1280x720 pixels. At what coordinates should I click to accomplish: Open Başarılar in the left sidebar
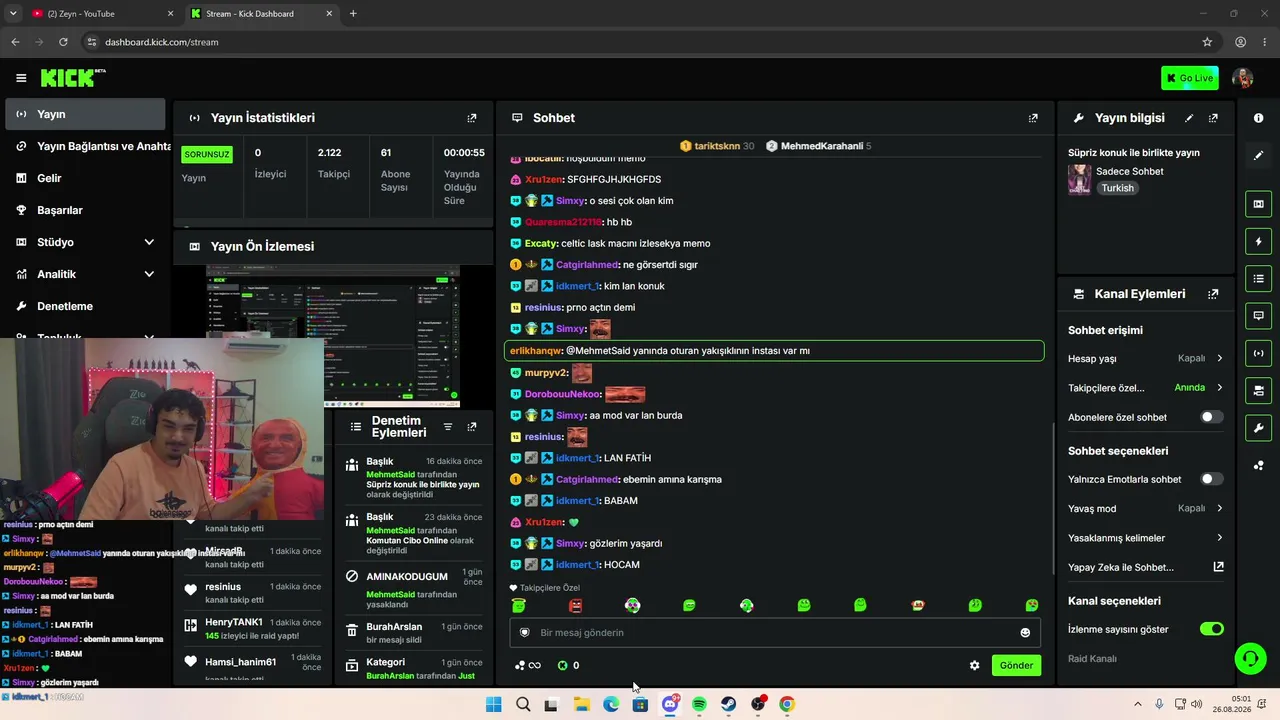86,210
